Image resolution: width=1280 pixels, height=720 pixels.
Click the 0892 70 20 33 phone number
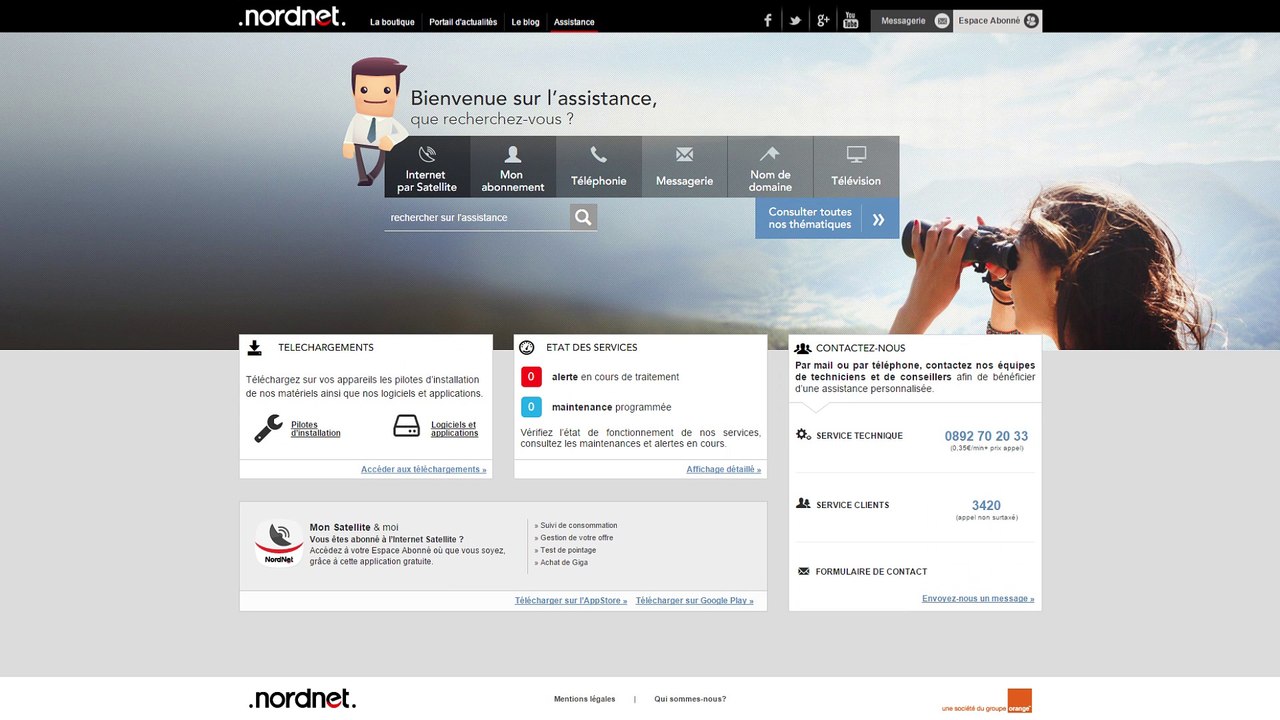pyautogui.click(x=986, y=436)
